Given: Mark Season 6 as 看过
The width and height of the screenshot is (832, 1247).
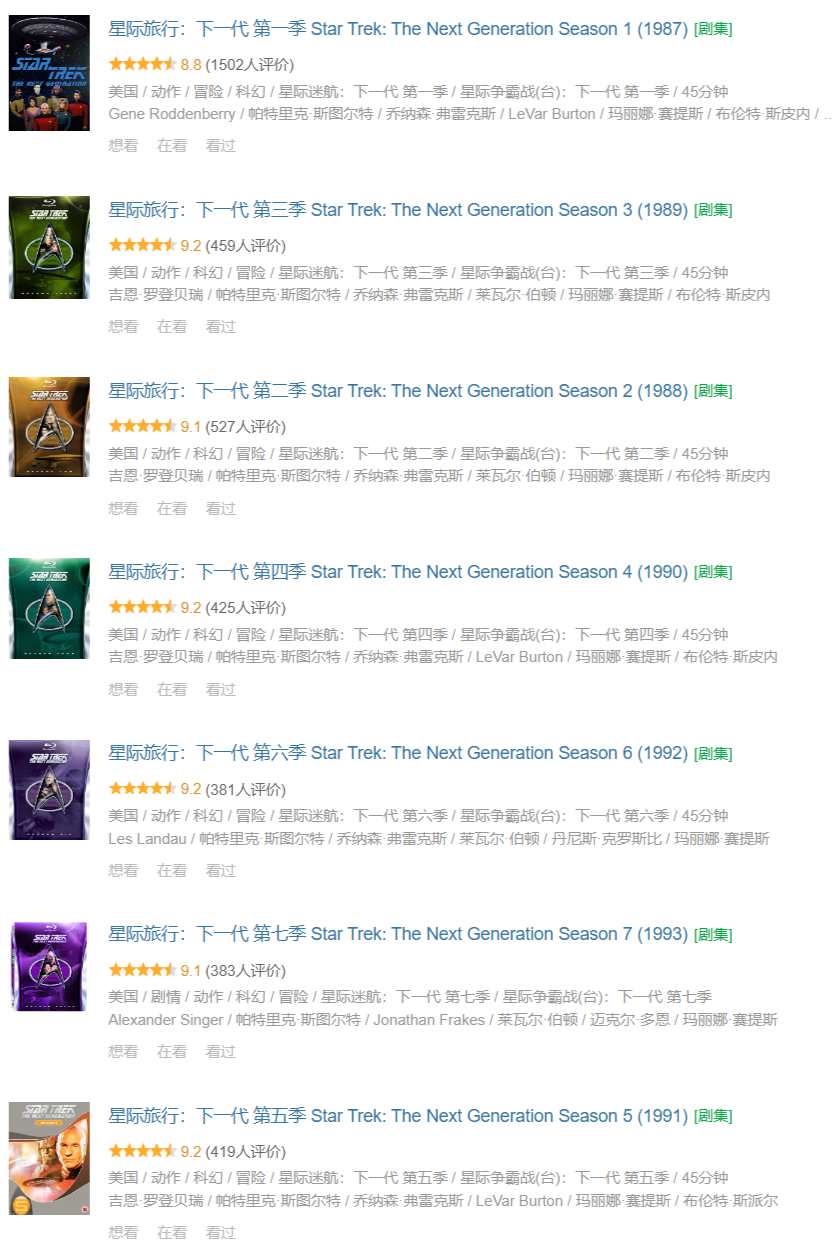Looking at the screenshot, I should [221, 870].
